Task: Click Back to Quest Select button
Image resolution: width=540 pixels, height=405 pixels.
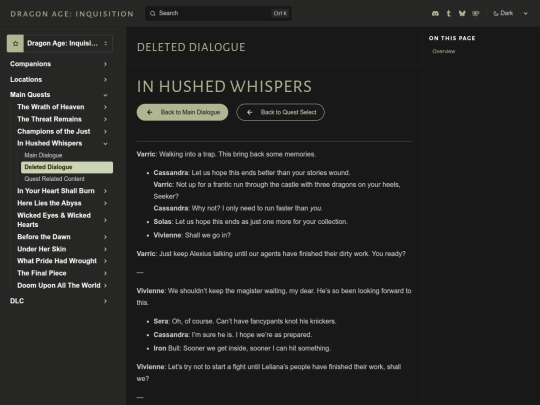Action: (280, 112)
